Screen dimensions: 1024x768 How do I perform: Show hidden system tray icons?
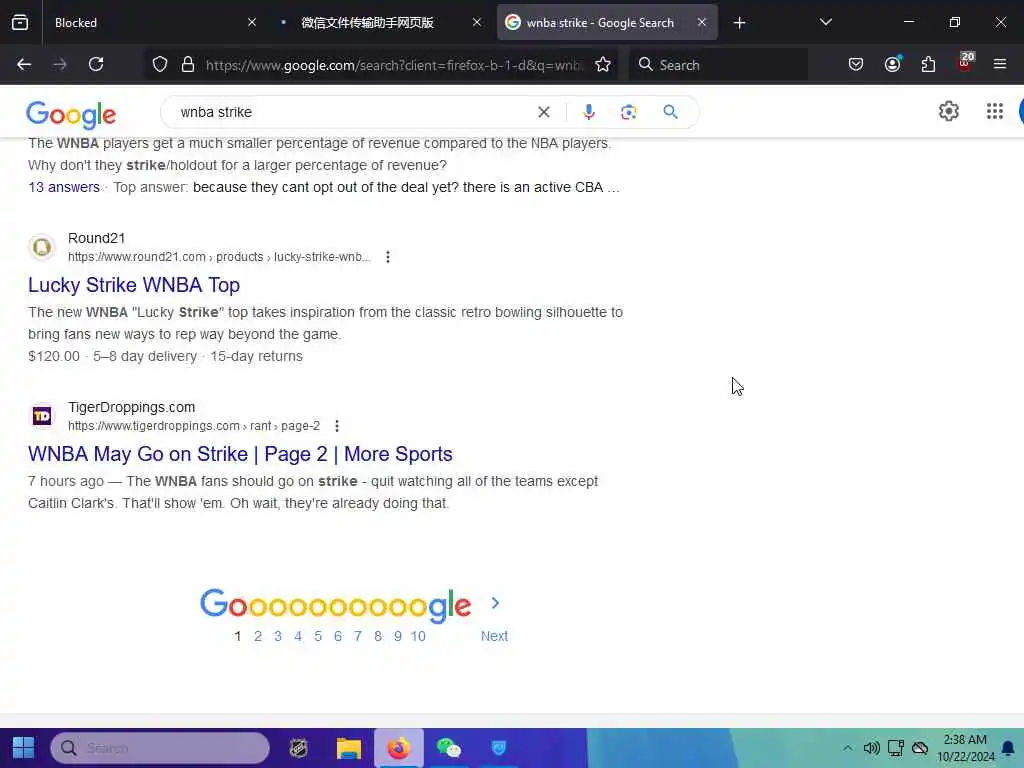[x=847, y=748]
